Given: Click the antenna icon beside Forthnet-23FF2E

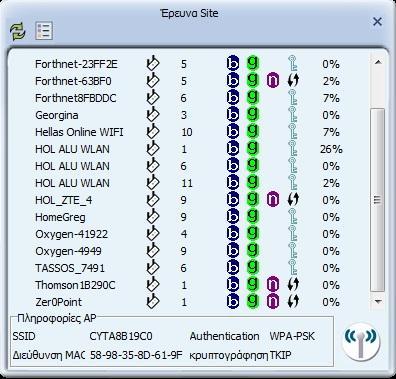Looking at the screenshot, I should pyautogui.click(x=153, y=63).
